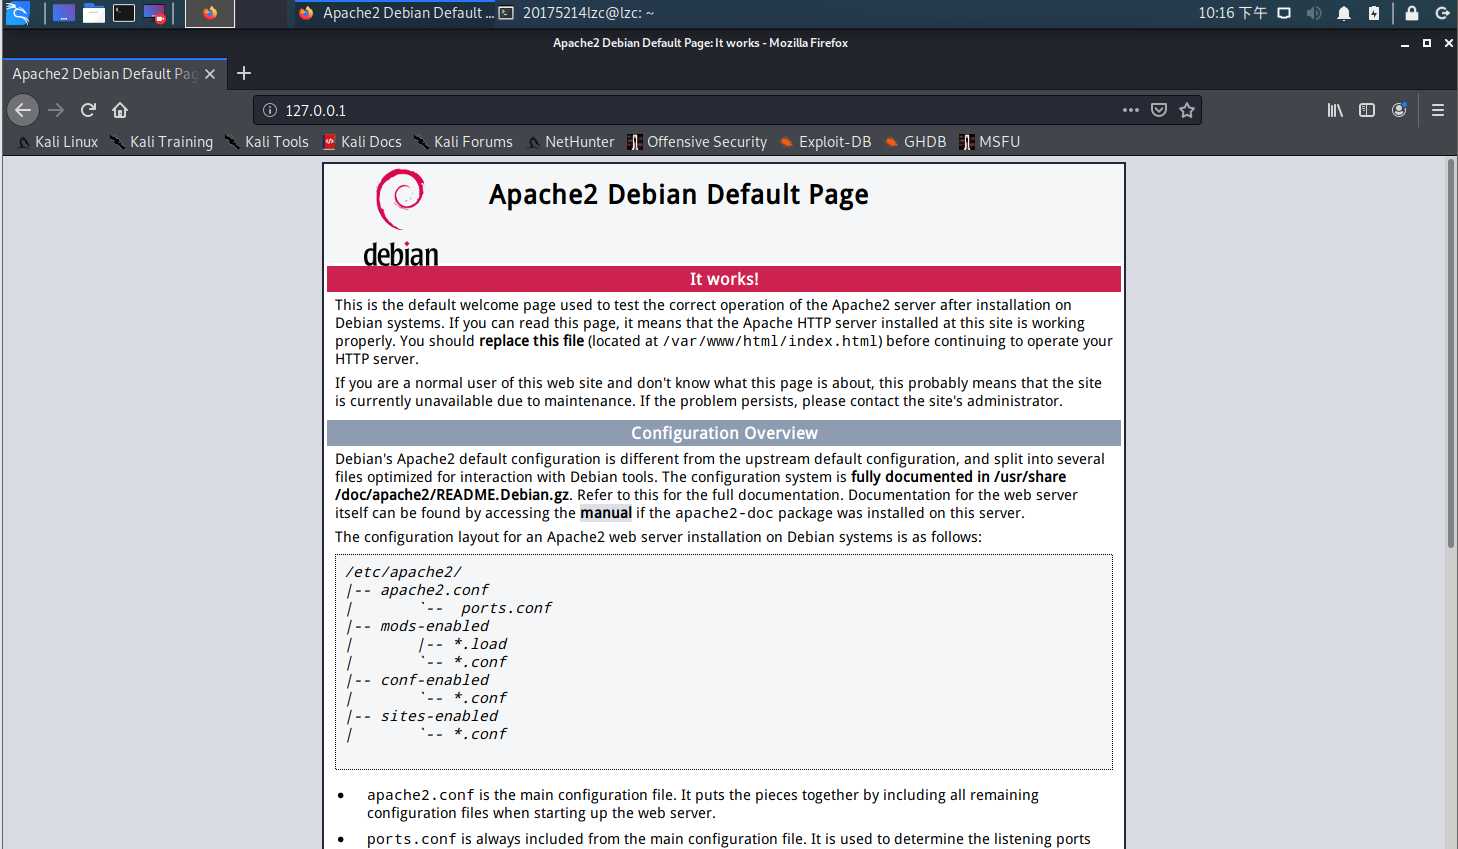
Task: Open the Firefox account icon
Action: pyautogui.click(x=1399, y=110)
